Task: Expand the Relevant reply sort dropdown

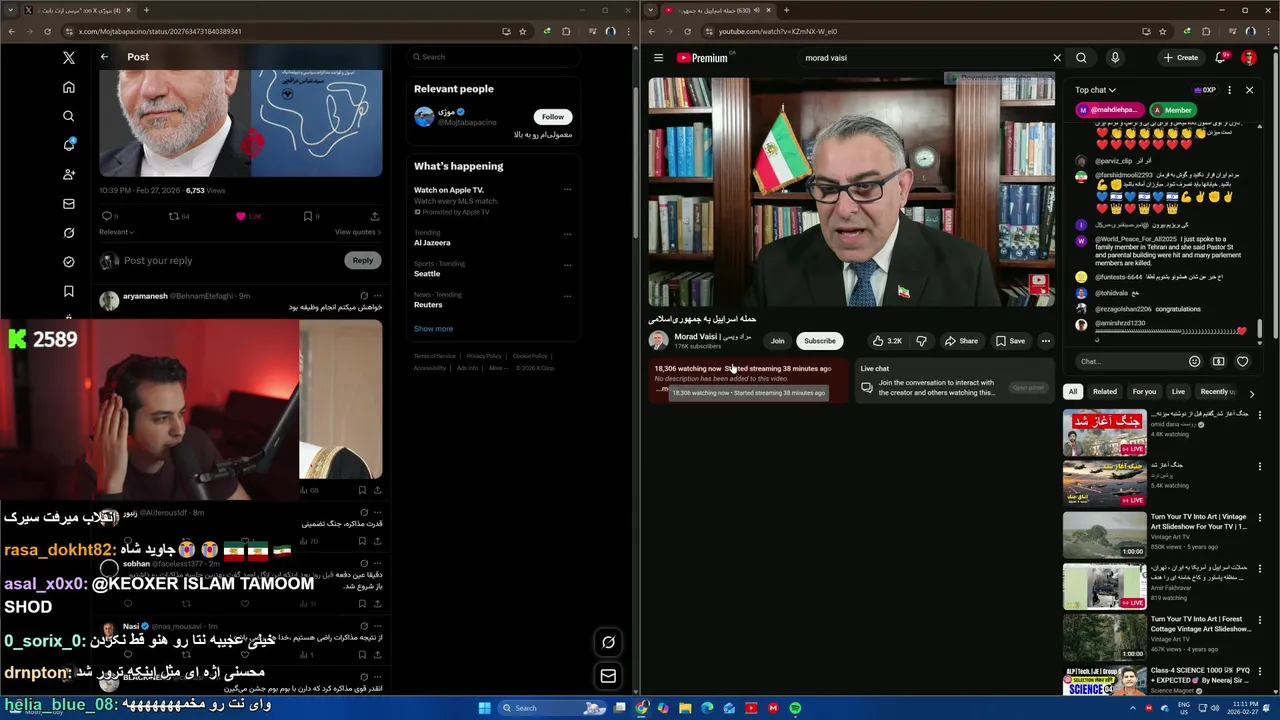Action: (x=116, y=232)
